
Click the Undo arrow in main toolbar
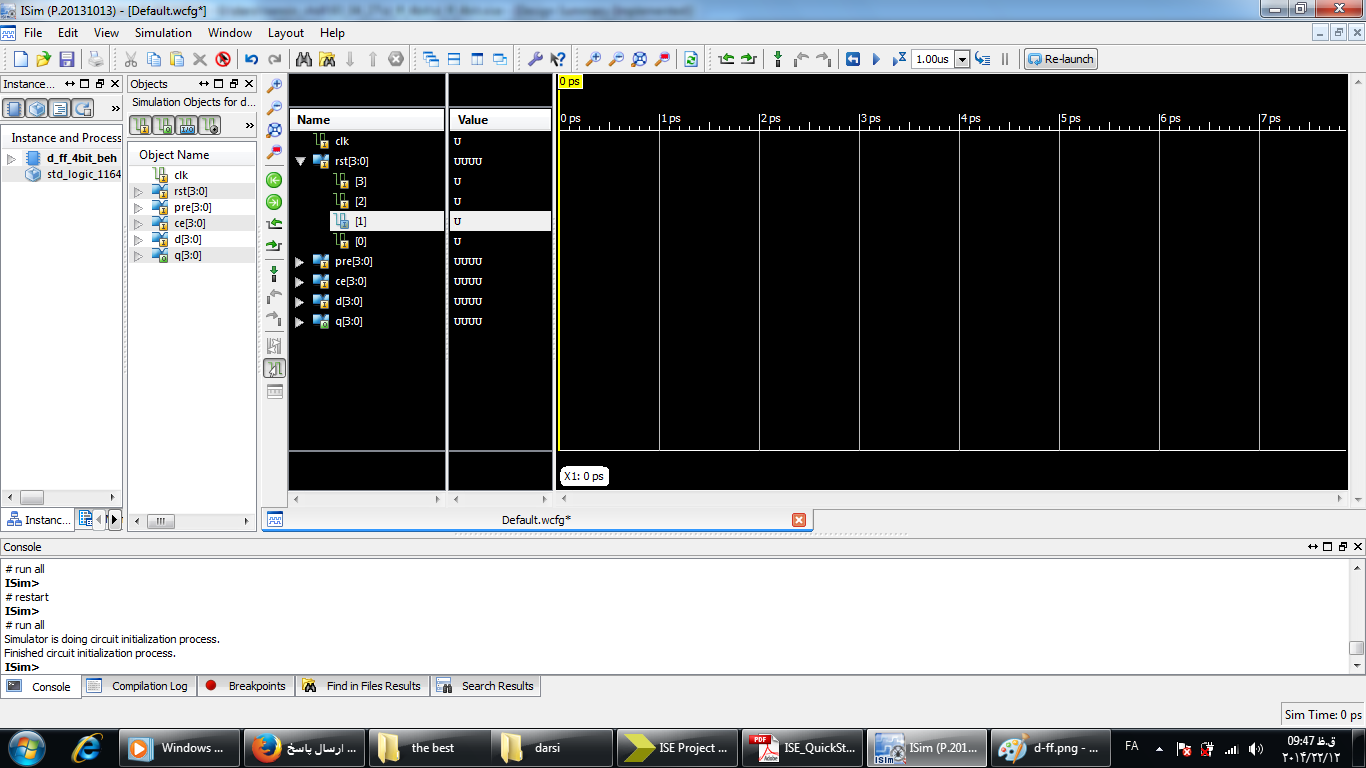tap(251, 59)
